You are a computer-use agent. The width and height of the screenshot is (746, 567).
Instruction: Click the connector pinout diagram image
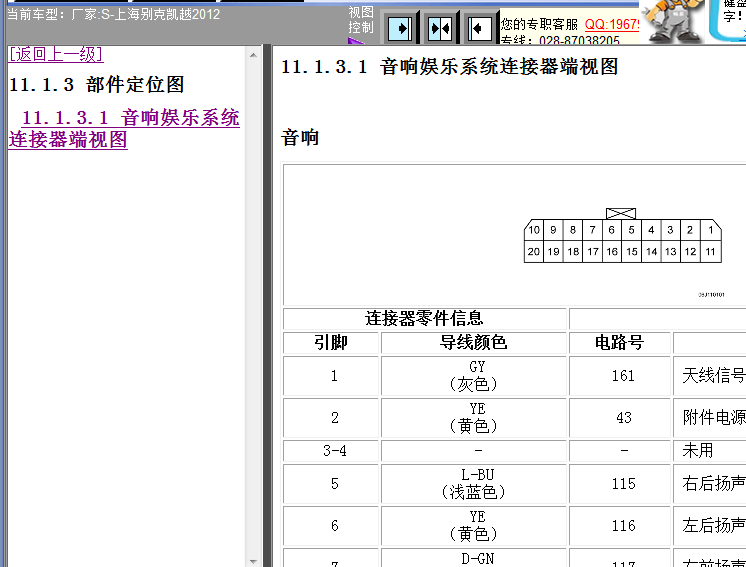[622, 235]
